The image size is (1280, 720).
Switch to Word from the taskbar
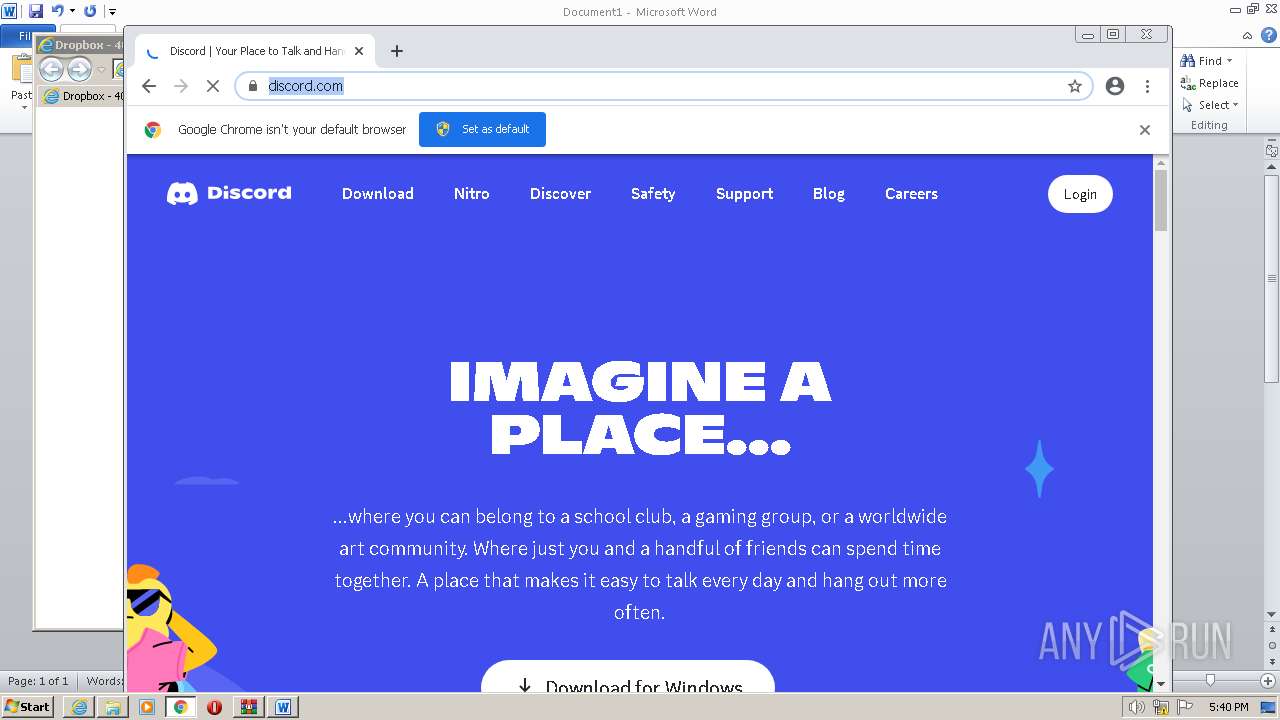click(x=283, y=707)
